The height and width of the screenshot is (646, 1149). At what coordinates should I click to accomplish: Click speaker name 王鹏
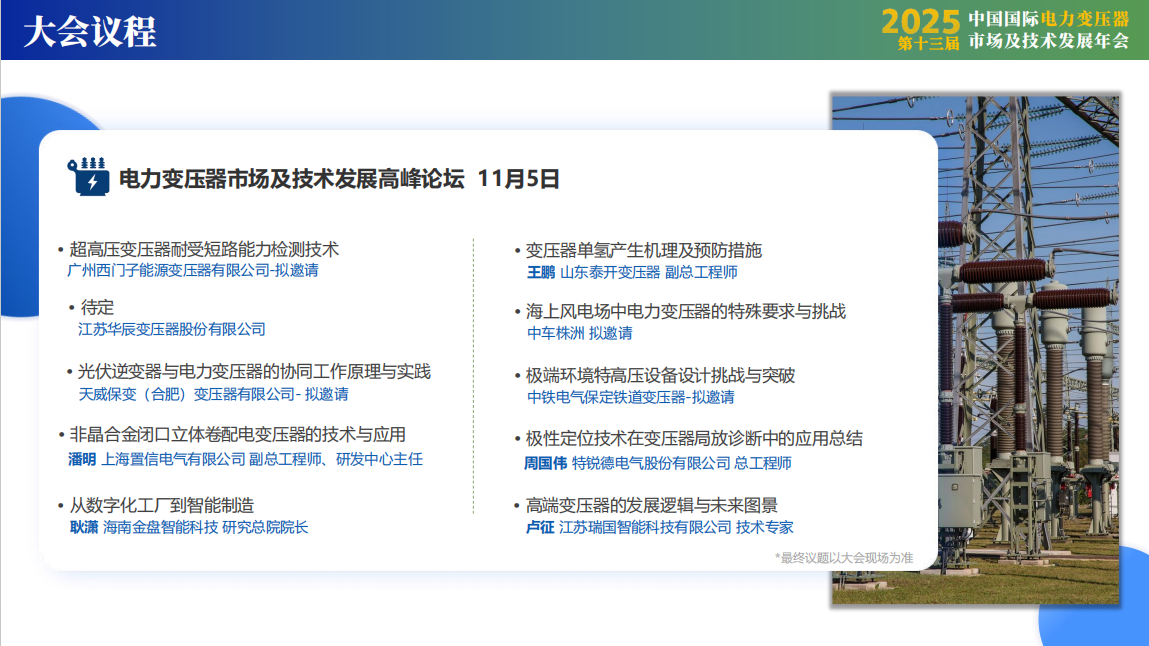click(x=541, y=272)
